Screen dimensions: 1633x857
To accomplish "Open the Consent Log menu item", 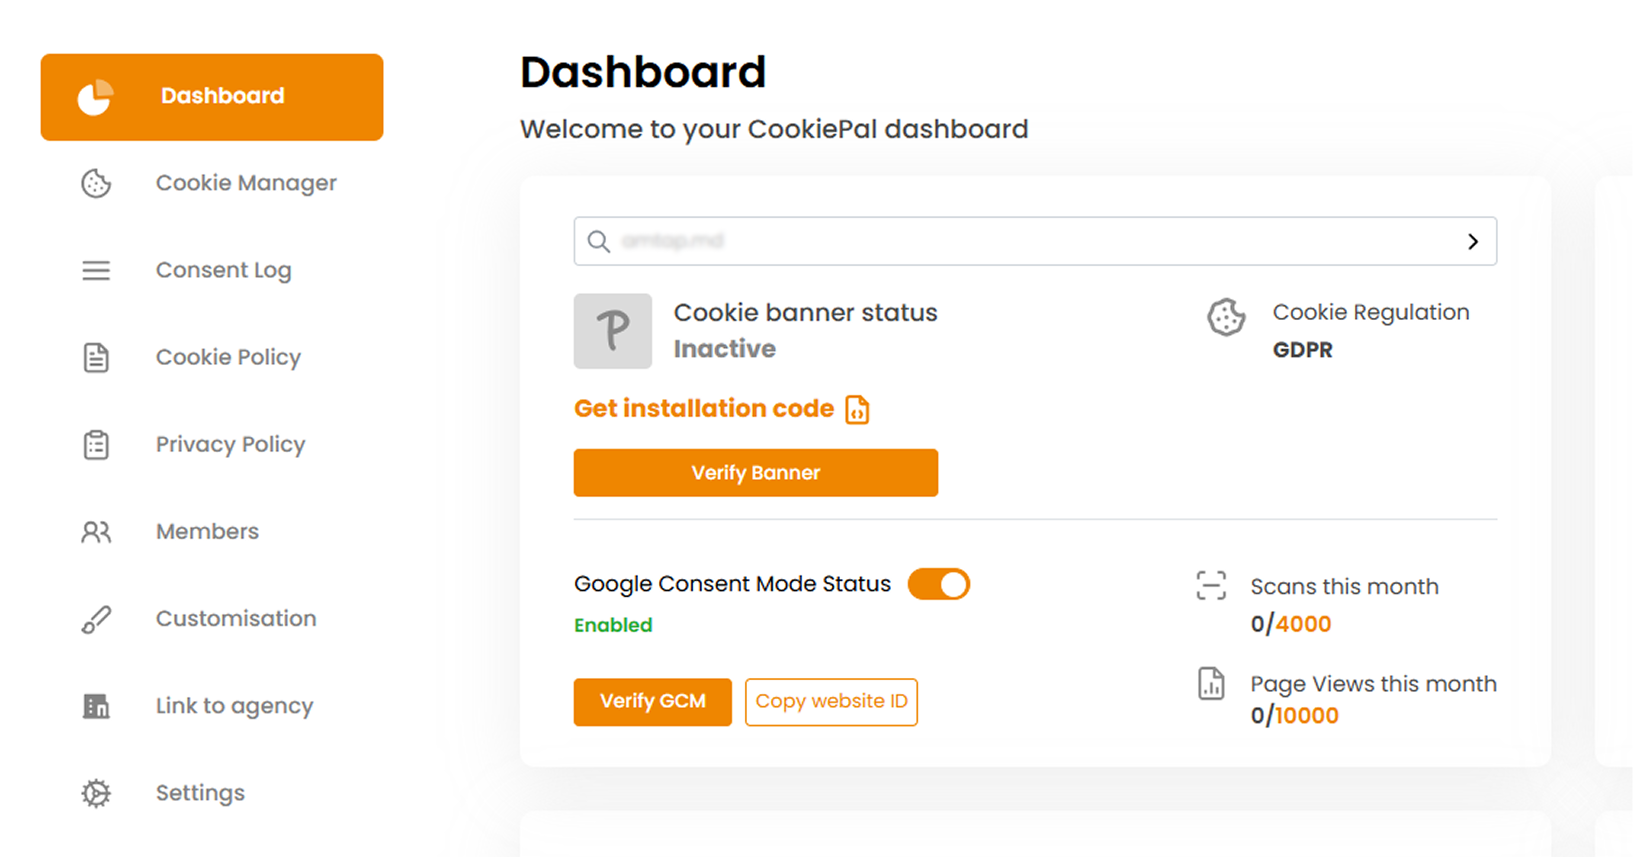I will [x=223, y=270].
